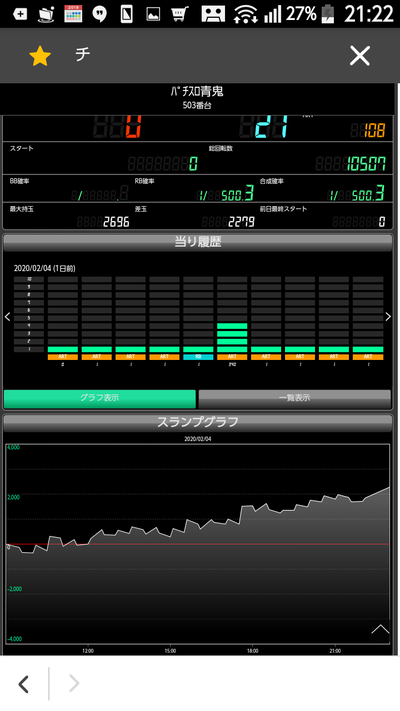This screenshot has height=711, width=400.
Task: Tap the slump graph line near 18:00
Action: coord(253,506)
